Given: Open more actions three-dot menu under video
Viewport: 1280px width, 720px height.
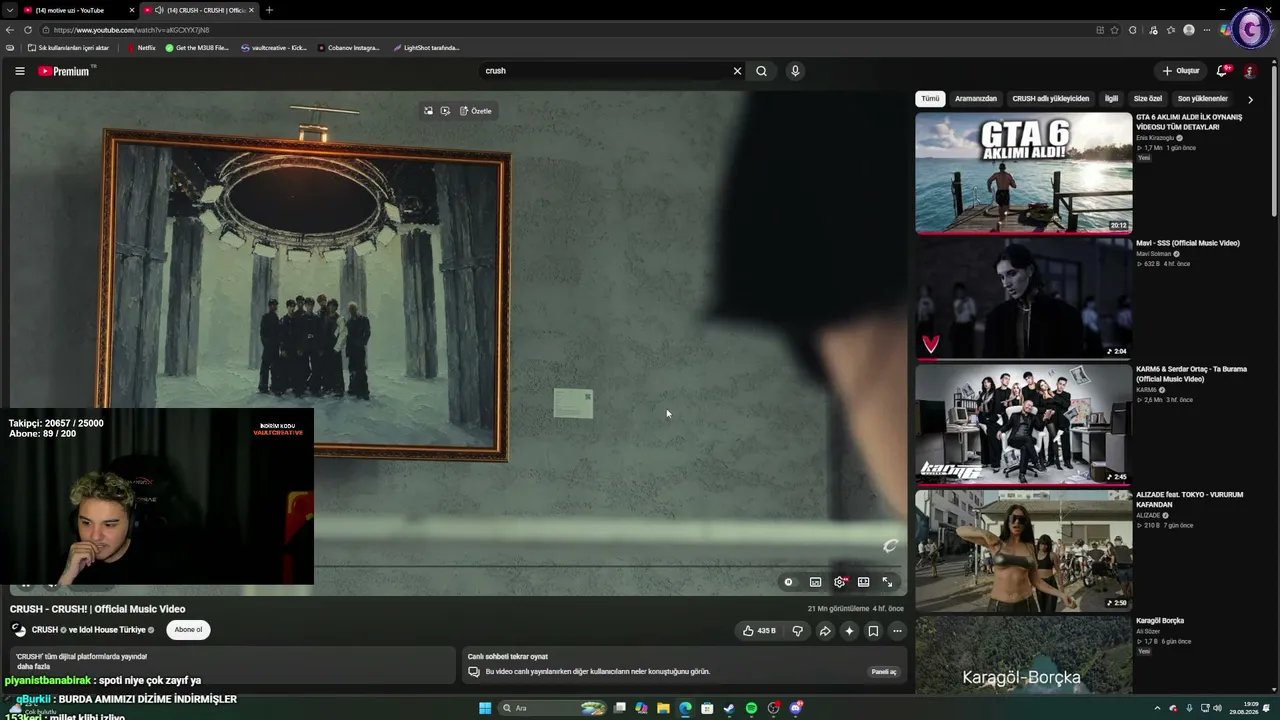Looking at the screenshot, I should (897, 631).
